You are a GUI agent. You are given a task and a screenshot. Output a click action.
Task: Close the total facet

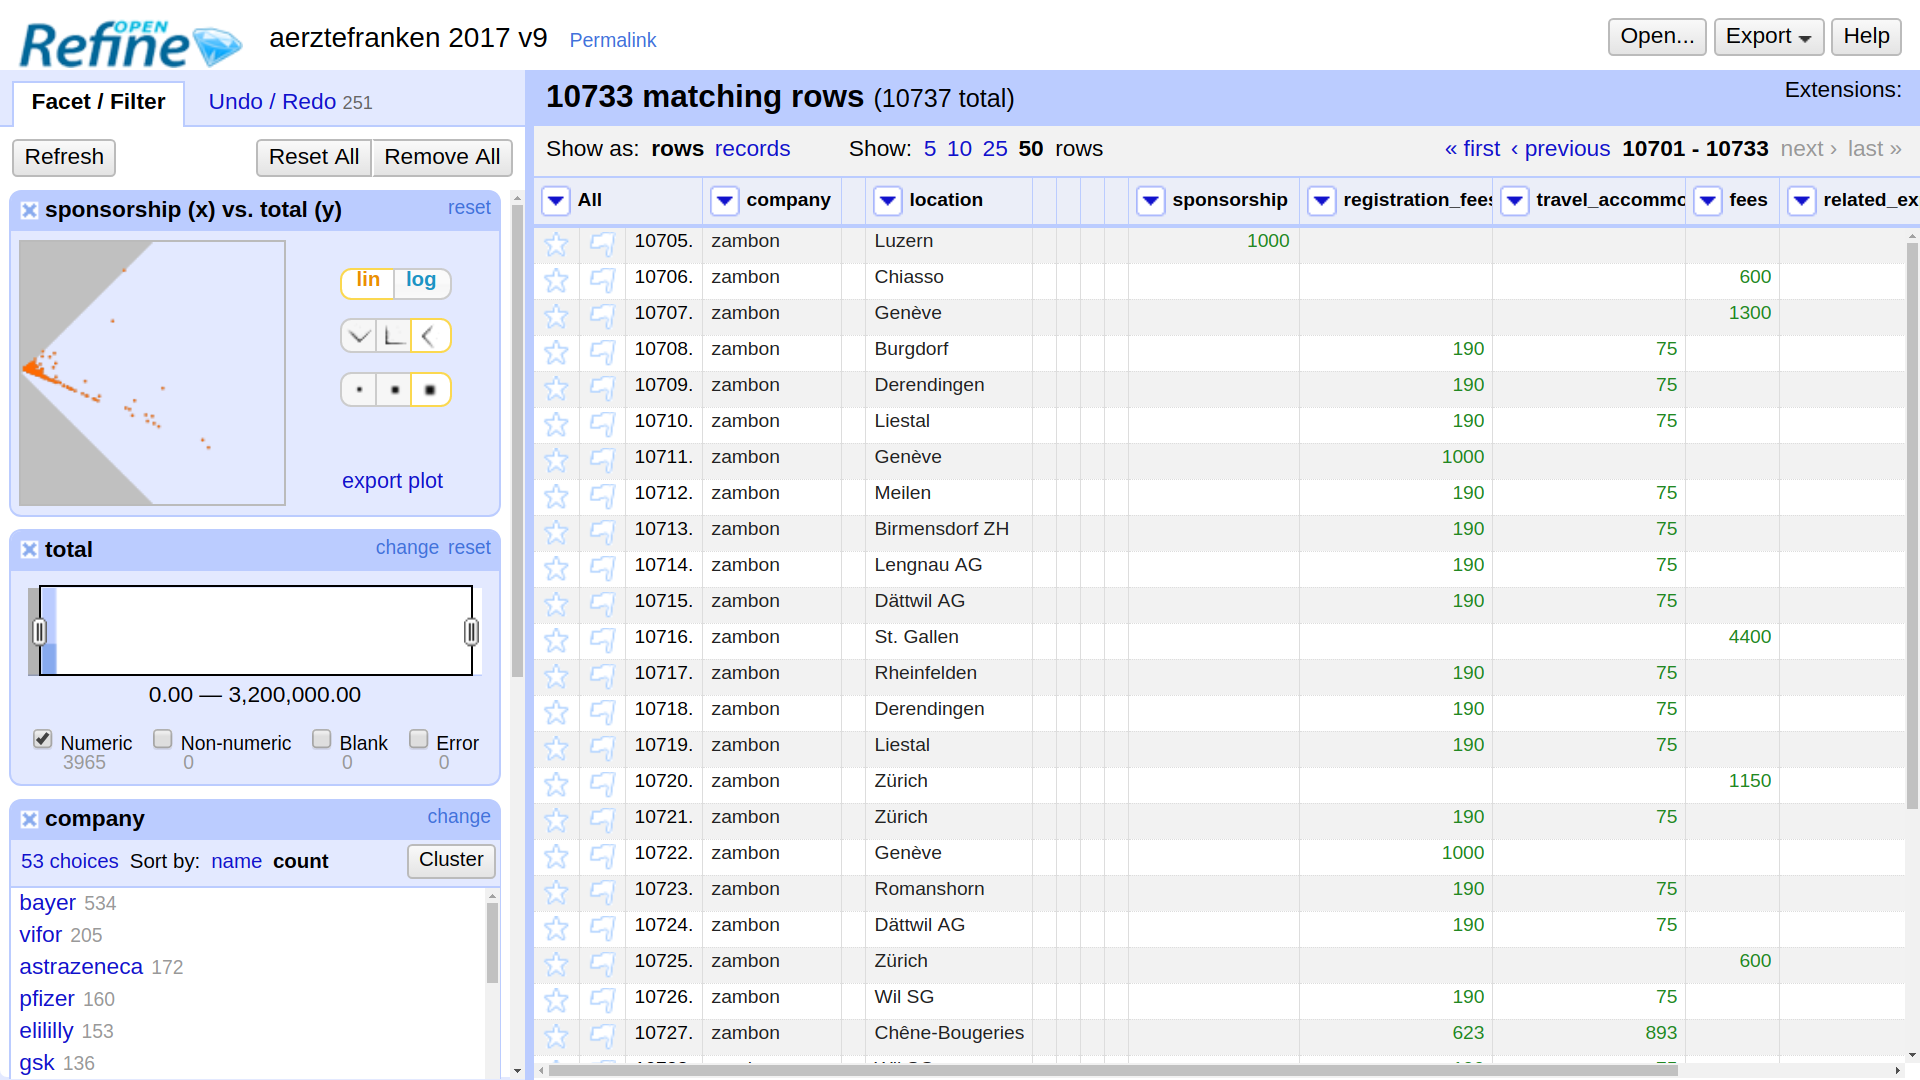(29, 550)
